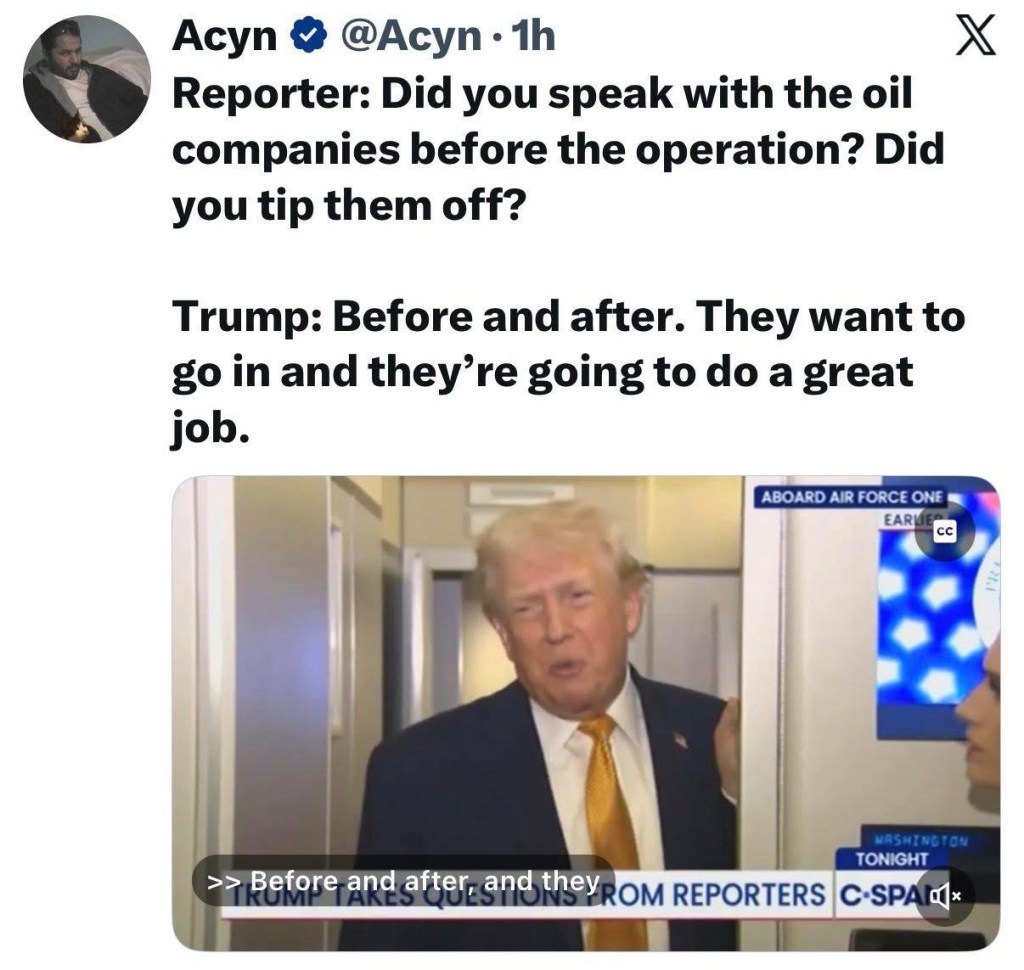
Task: Click the Trump quote paragraph text
Action: coord(568,372)
